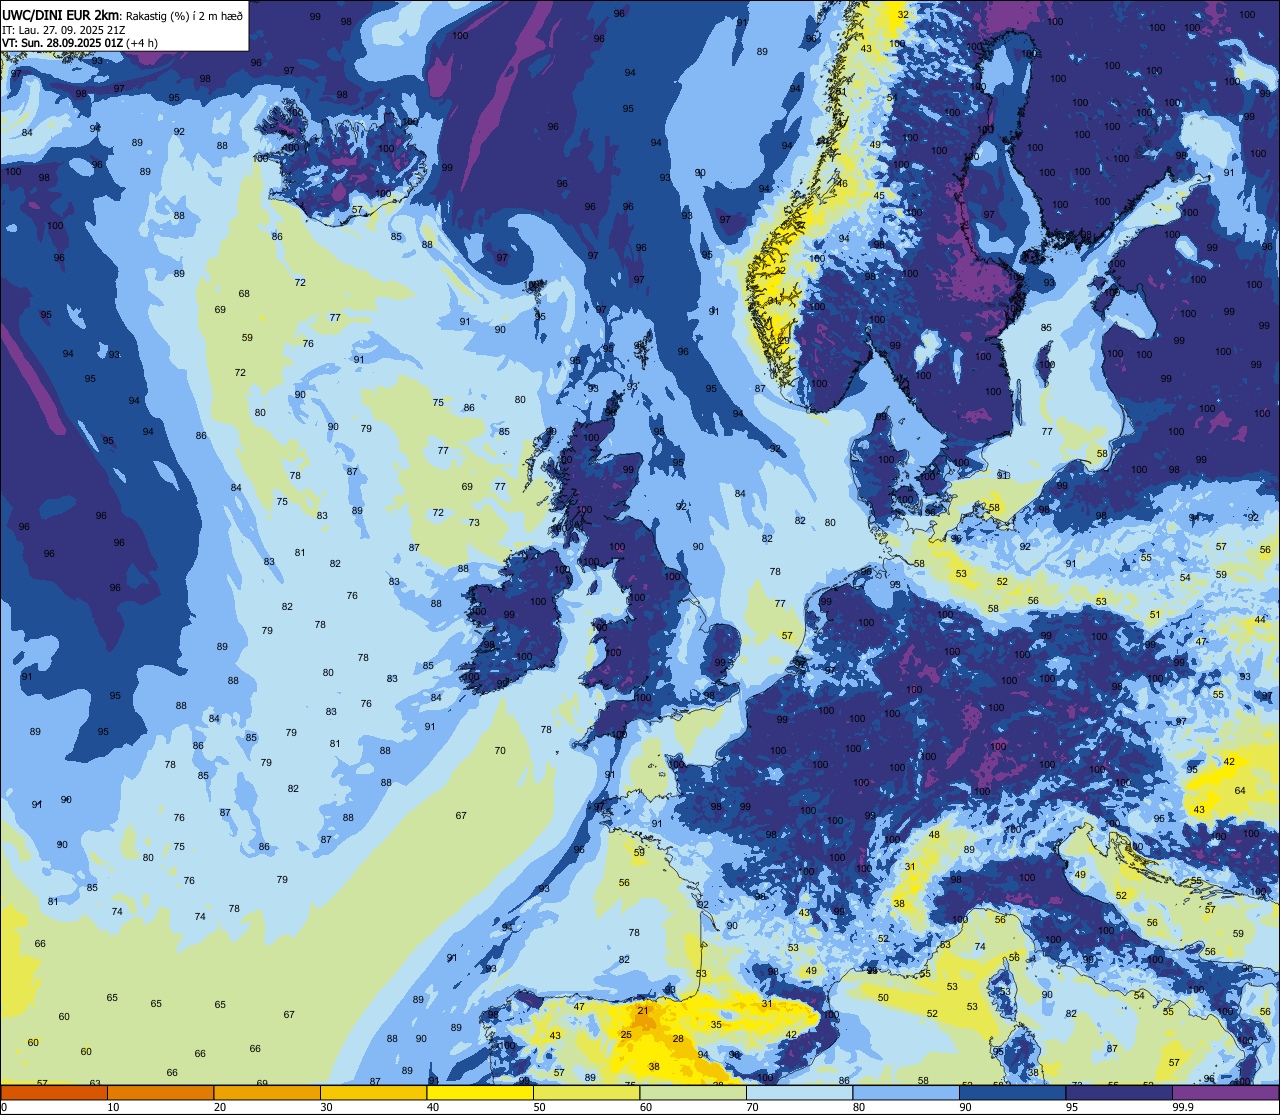The width and height of the screenshot is (1280, 1115).
Task: Click the 60–70 light green legend segment
Action: 693,1092
